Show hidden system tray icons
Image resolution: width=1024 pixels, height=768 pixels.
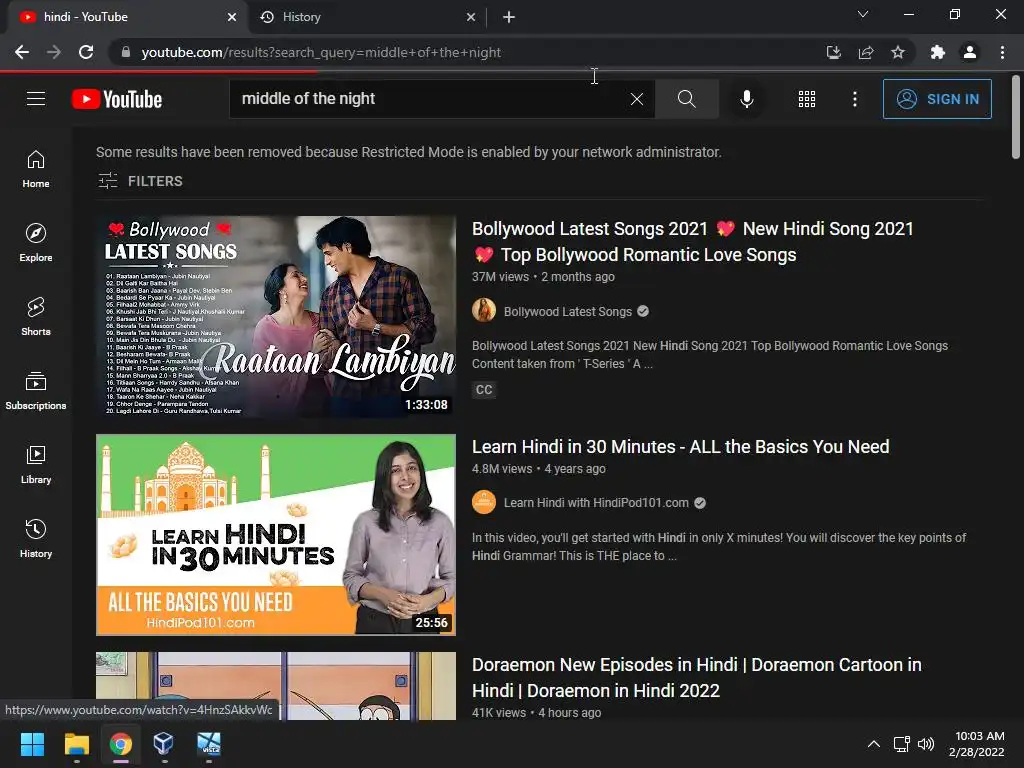point(873,744)
